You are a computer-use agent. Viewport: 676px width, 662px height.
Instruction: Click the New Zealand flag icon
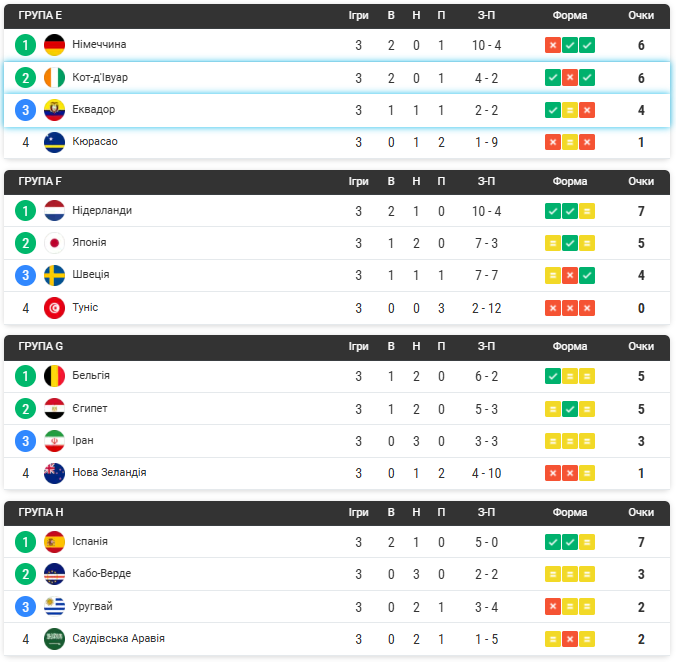[54, 473]
